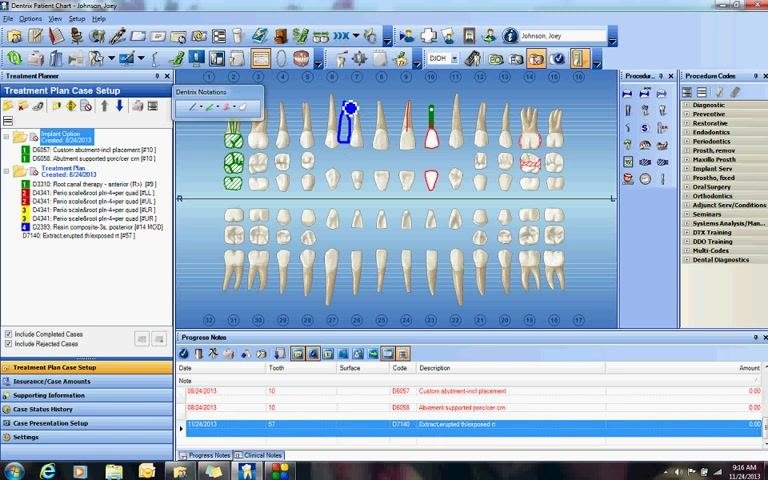Toggle Include Rejected Cases checkbox
The image size is (768, 480).
[x=8, y=344]
